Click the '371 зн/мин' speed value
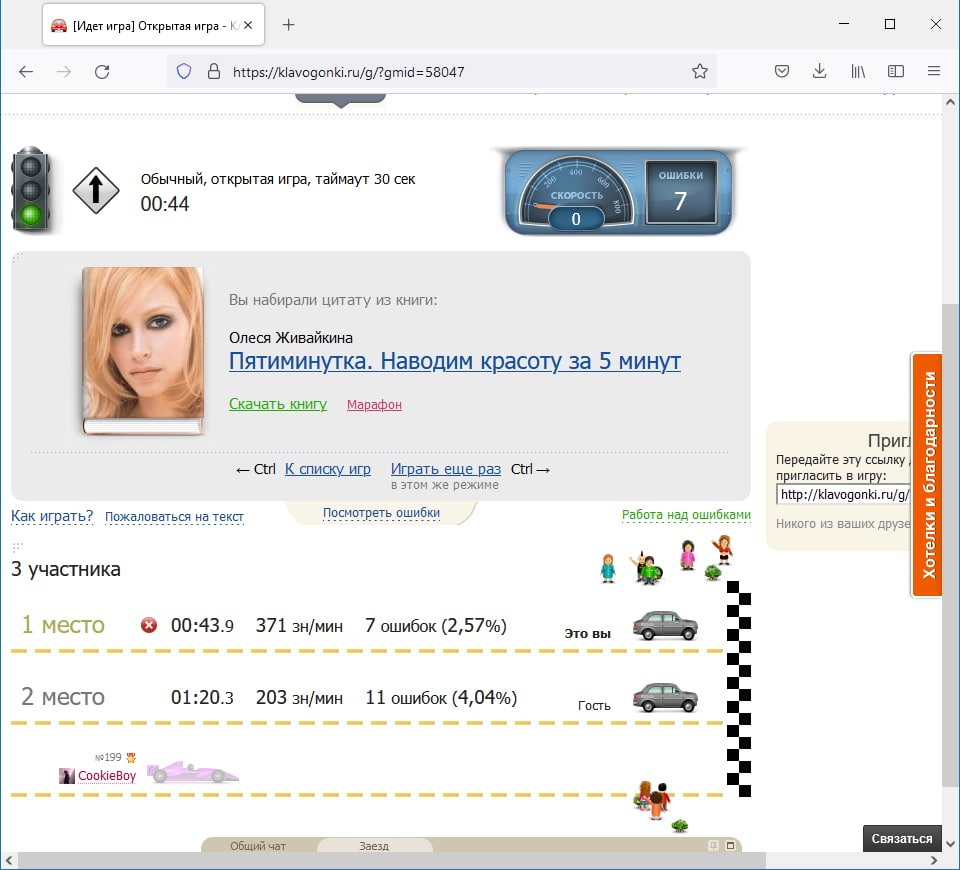 coord(299,626)
